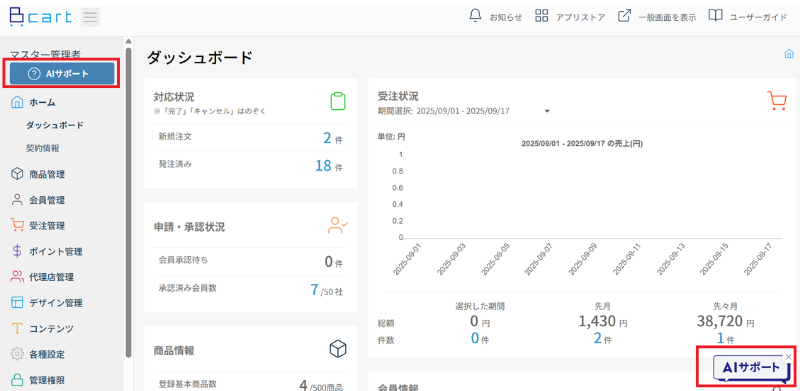Select 契約情報 submenu item
This screenshot has height=391, width=800.
click(43, 149)
